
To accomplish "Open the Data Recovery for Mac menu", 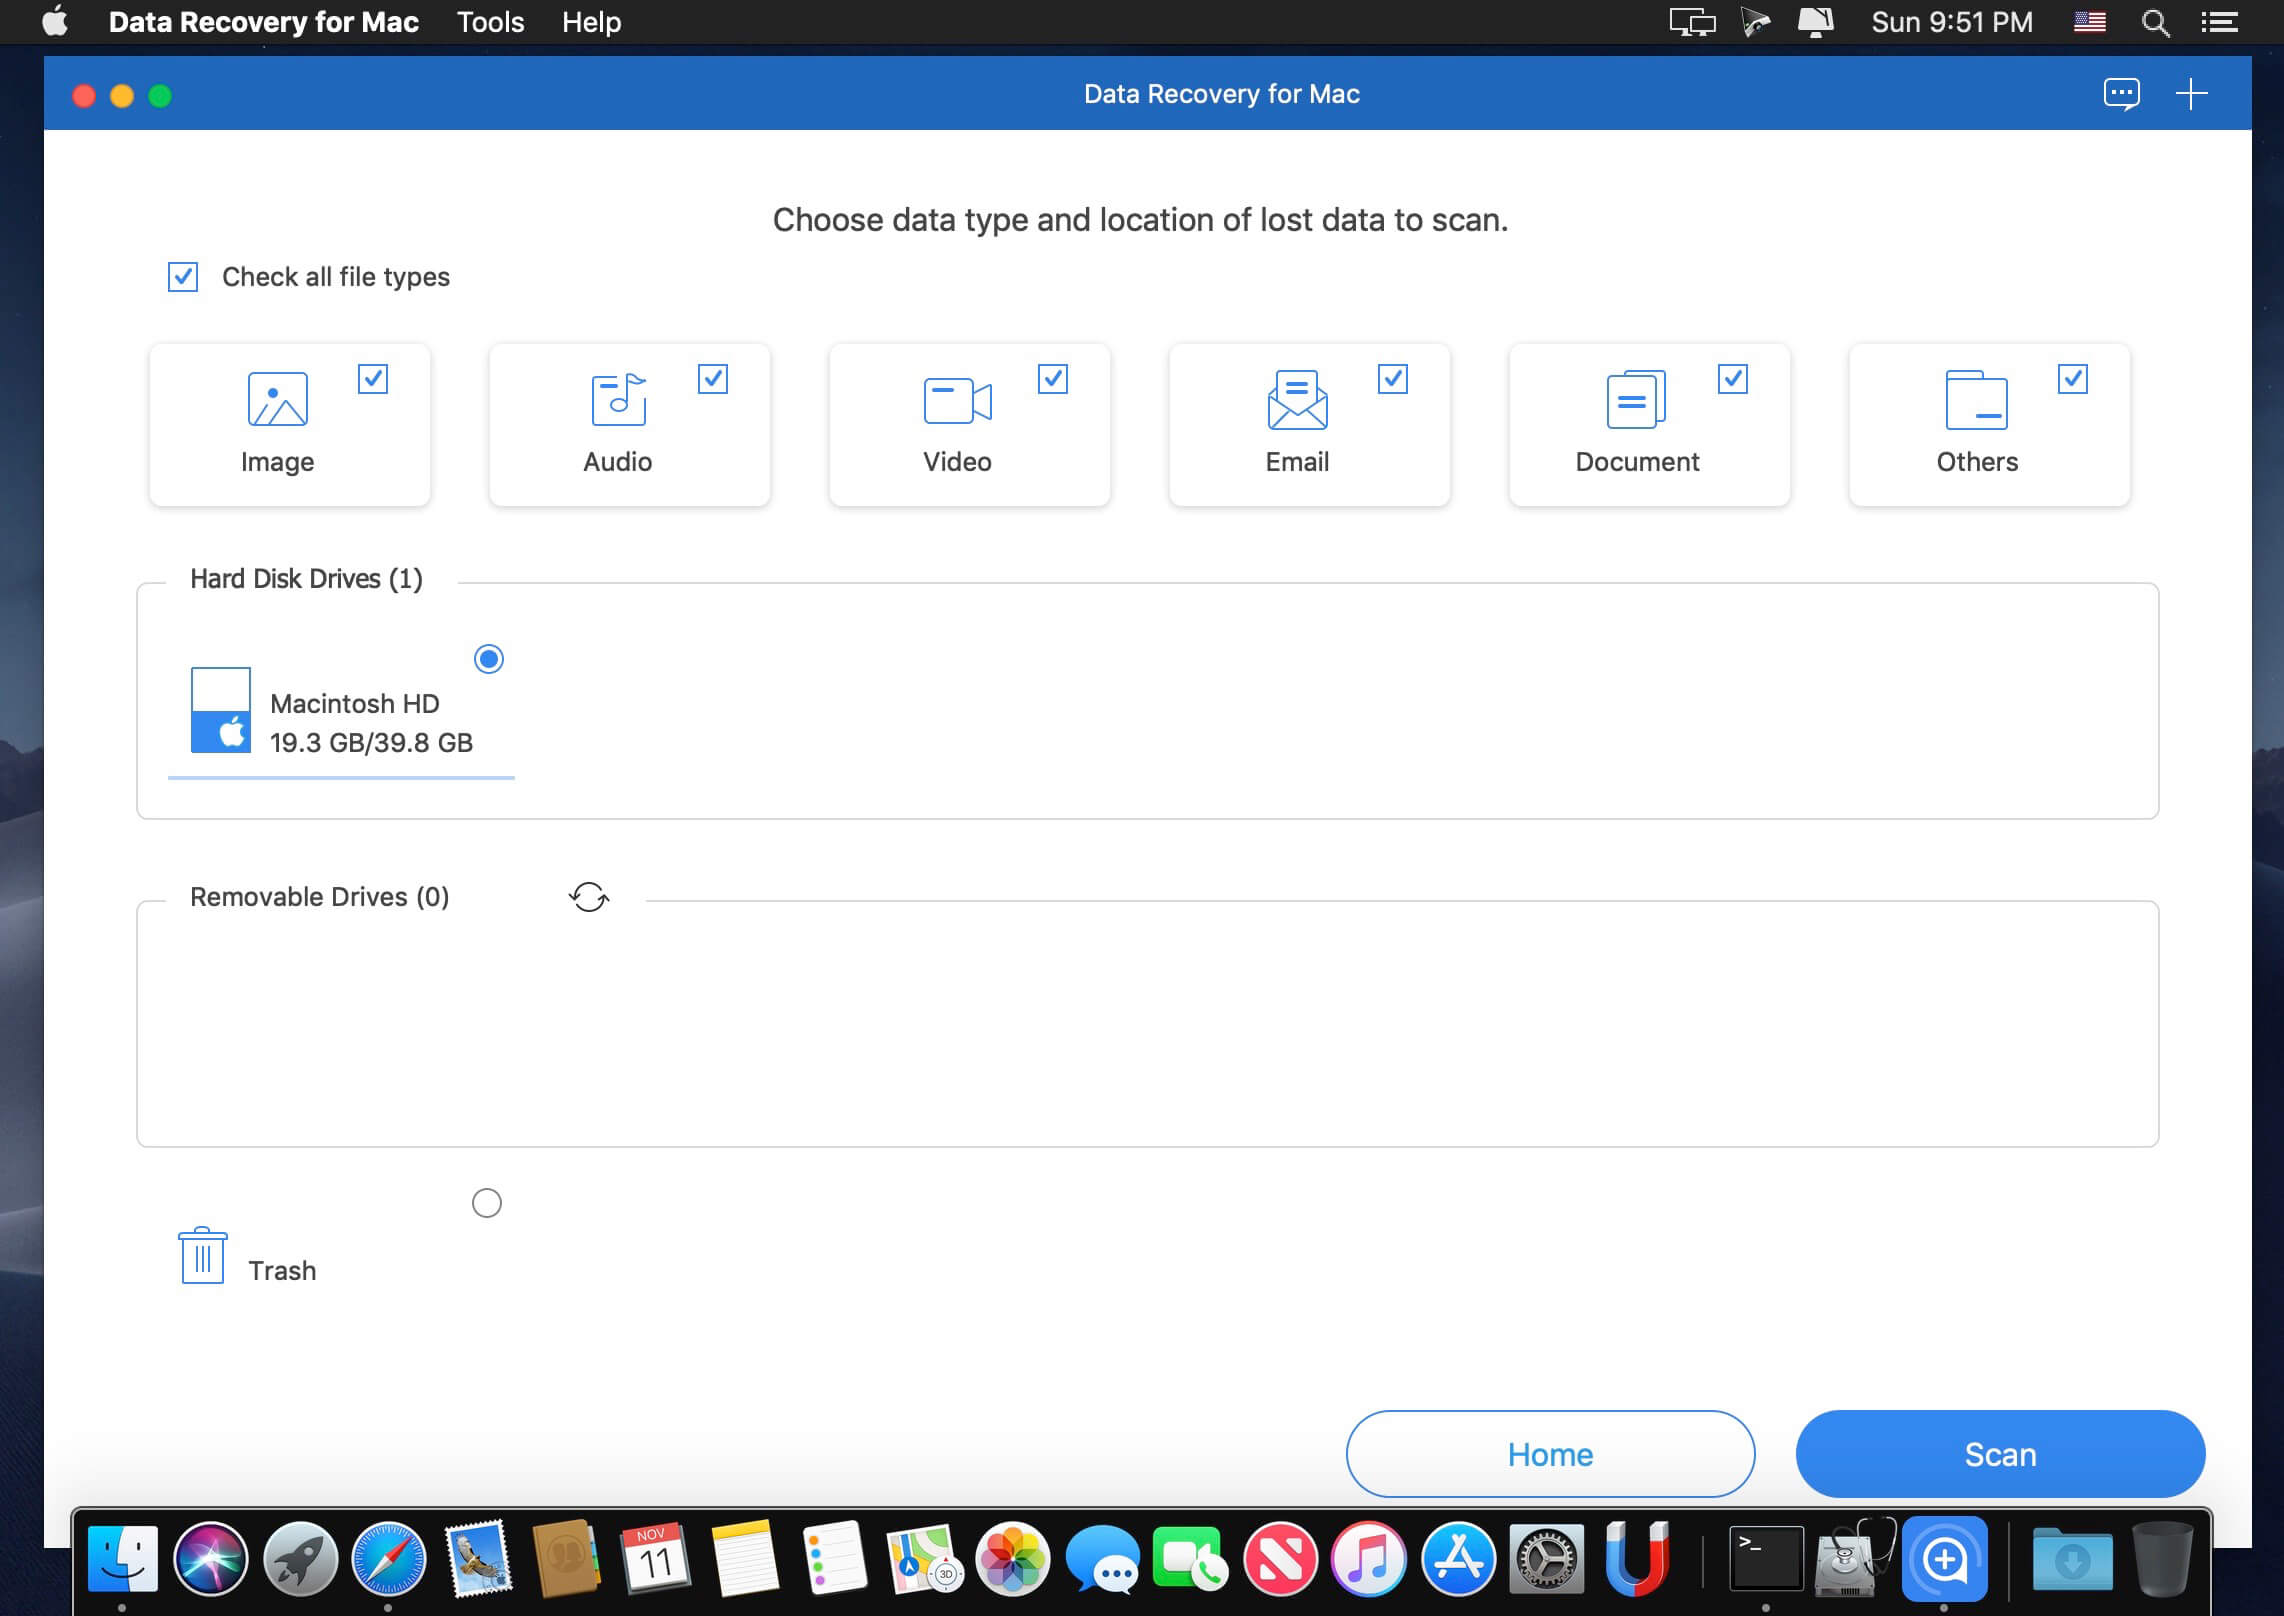I will coord(263,22).
